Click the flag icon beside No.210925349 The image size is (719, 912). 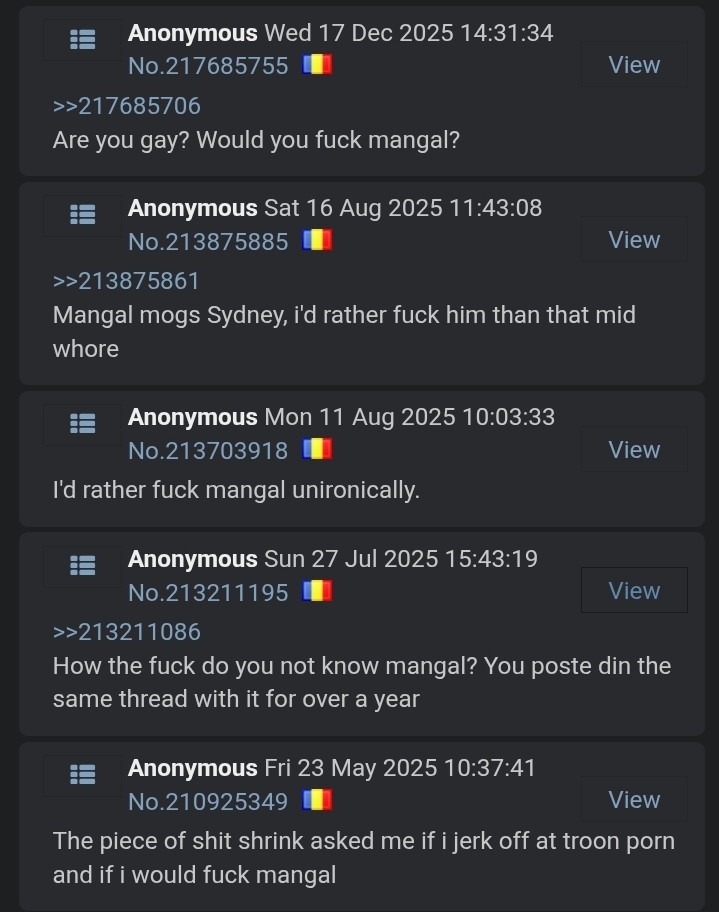317,801
